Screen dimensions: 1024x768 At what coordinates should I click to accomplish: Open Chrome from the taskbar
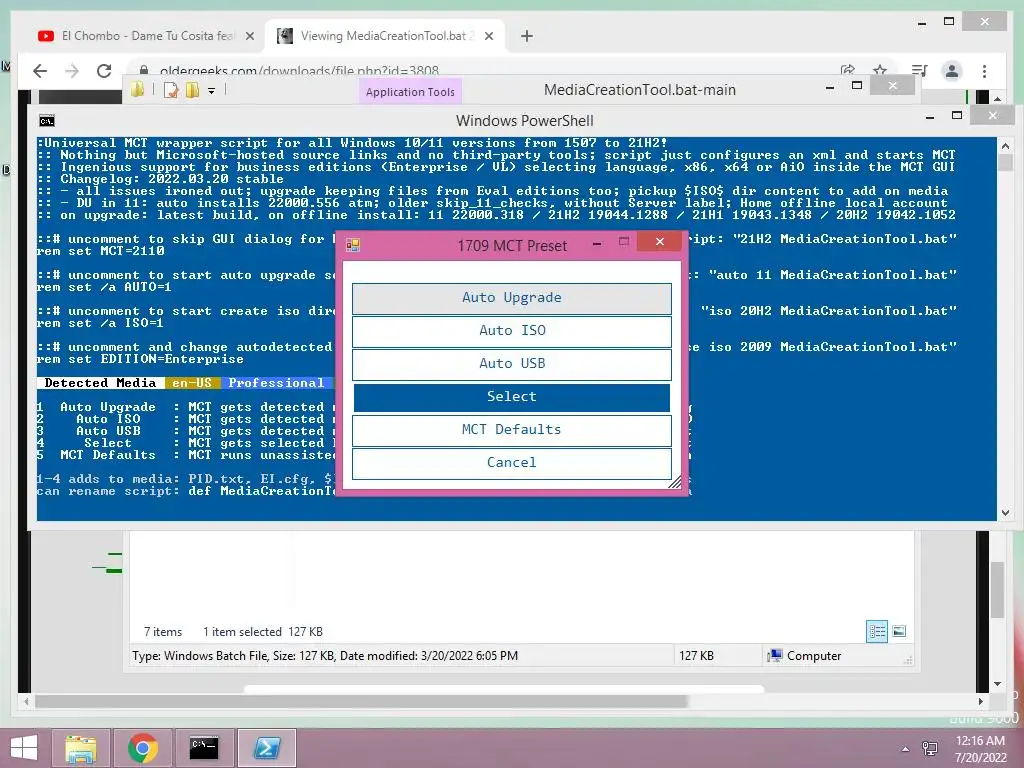coord(142,748)
